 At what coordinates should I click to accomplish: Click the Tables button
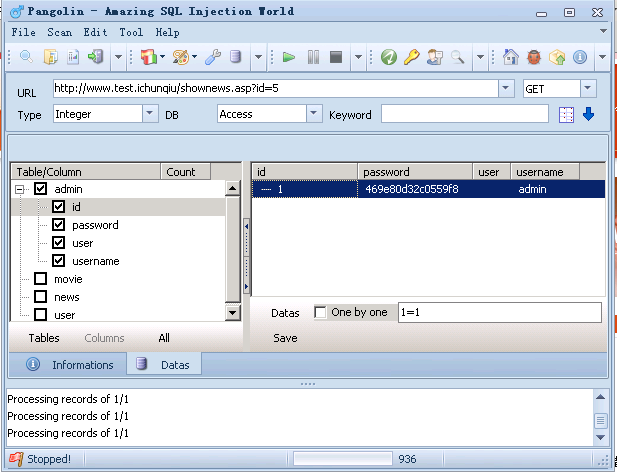click(44, 338)
